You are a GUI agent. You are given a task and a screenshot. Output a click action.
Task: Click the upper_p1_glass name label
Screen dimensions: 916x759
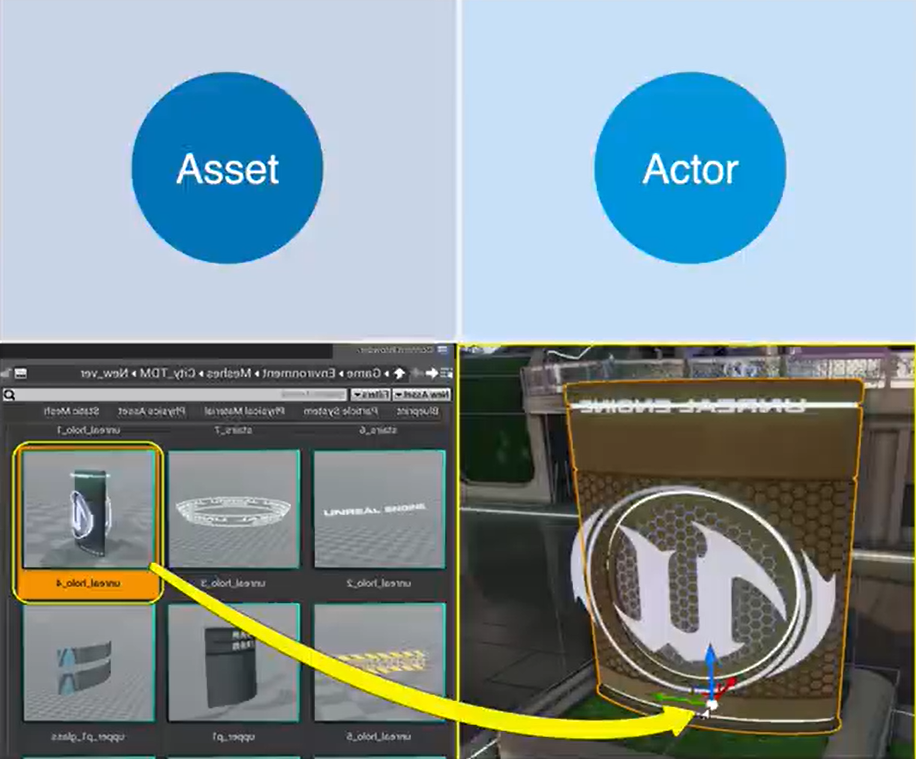point(88,737)
